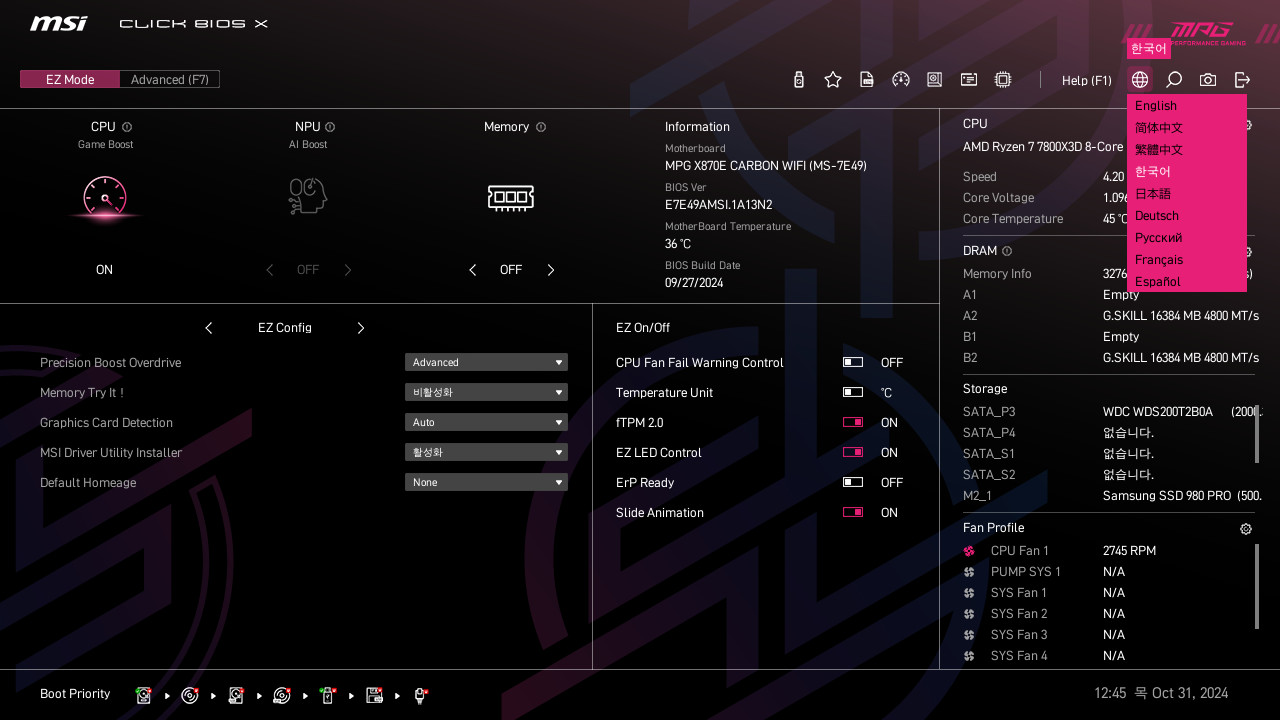Click the square board icon beside the gauge icon

click(x=935, y=80)
